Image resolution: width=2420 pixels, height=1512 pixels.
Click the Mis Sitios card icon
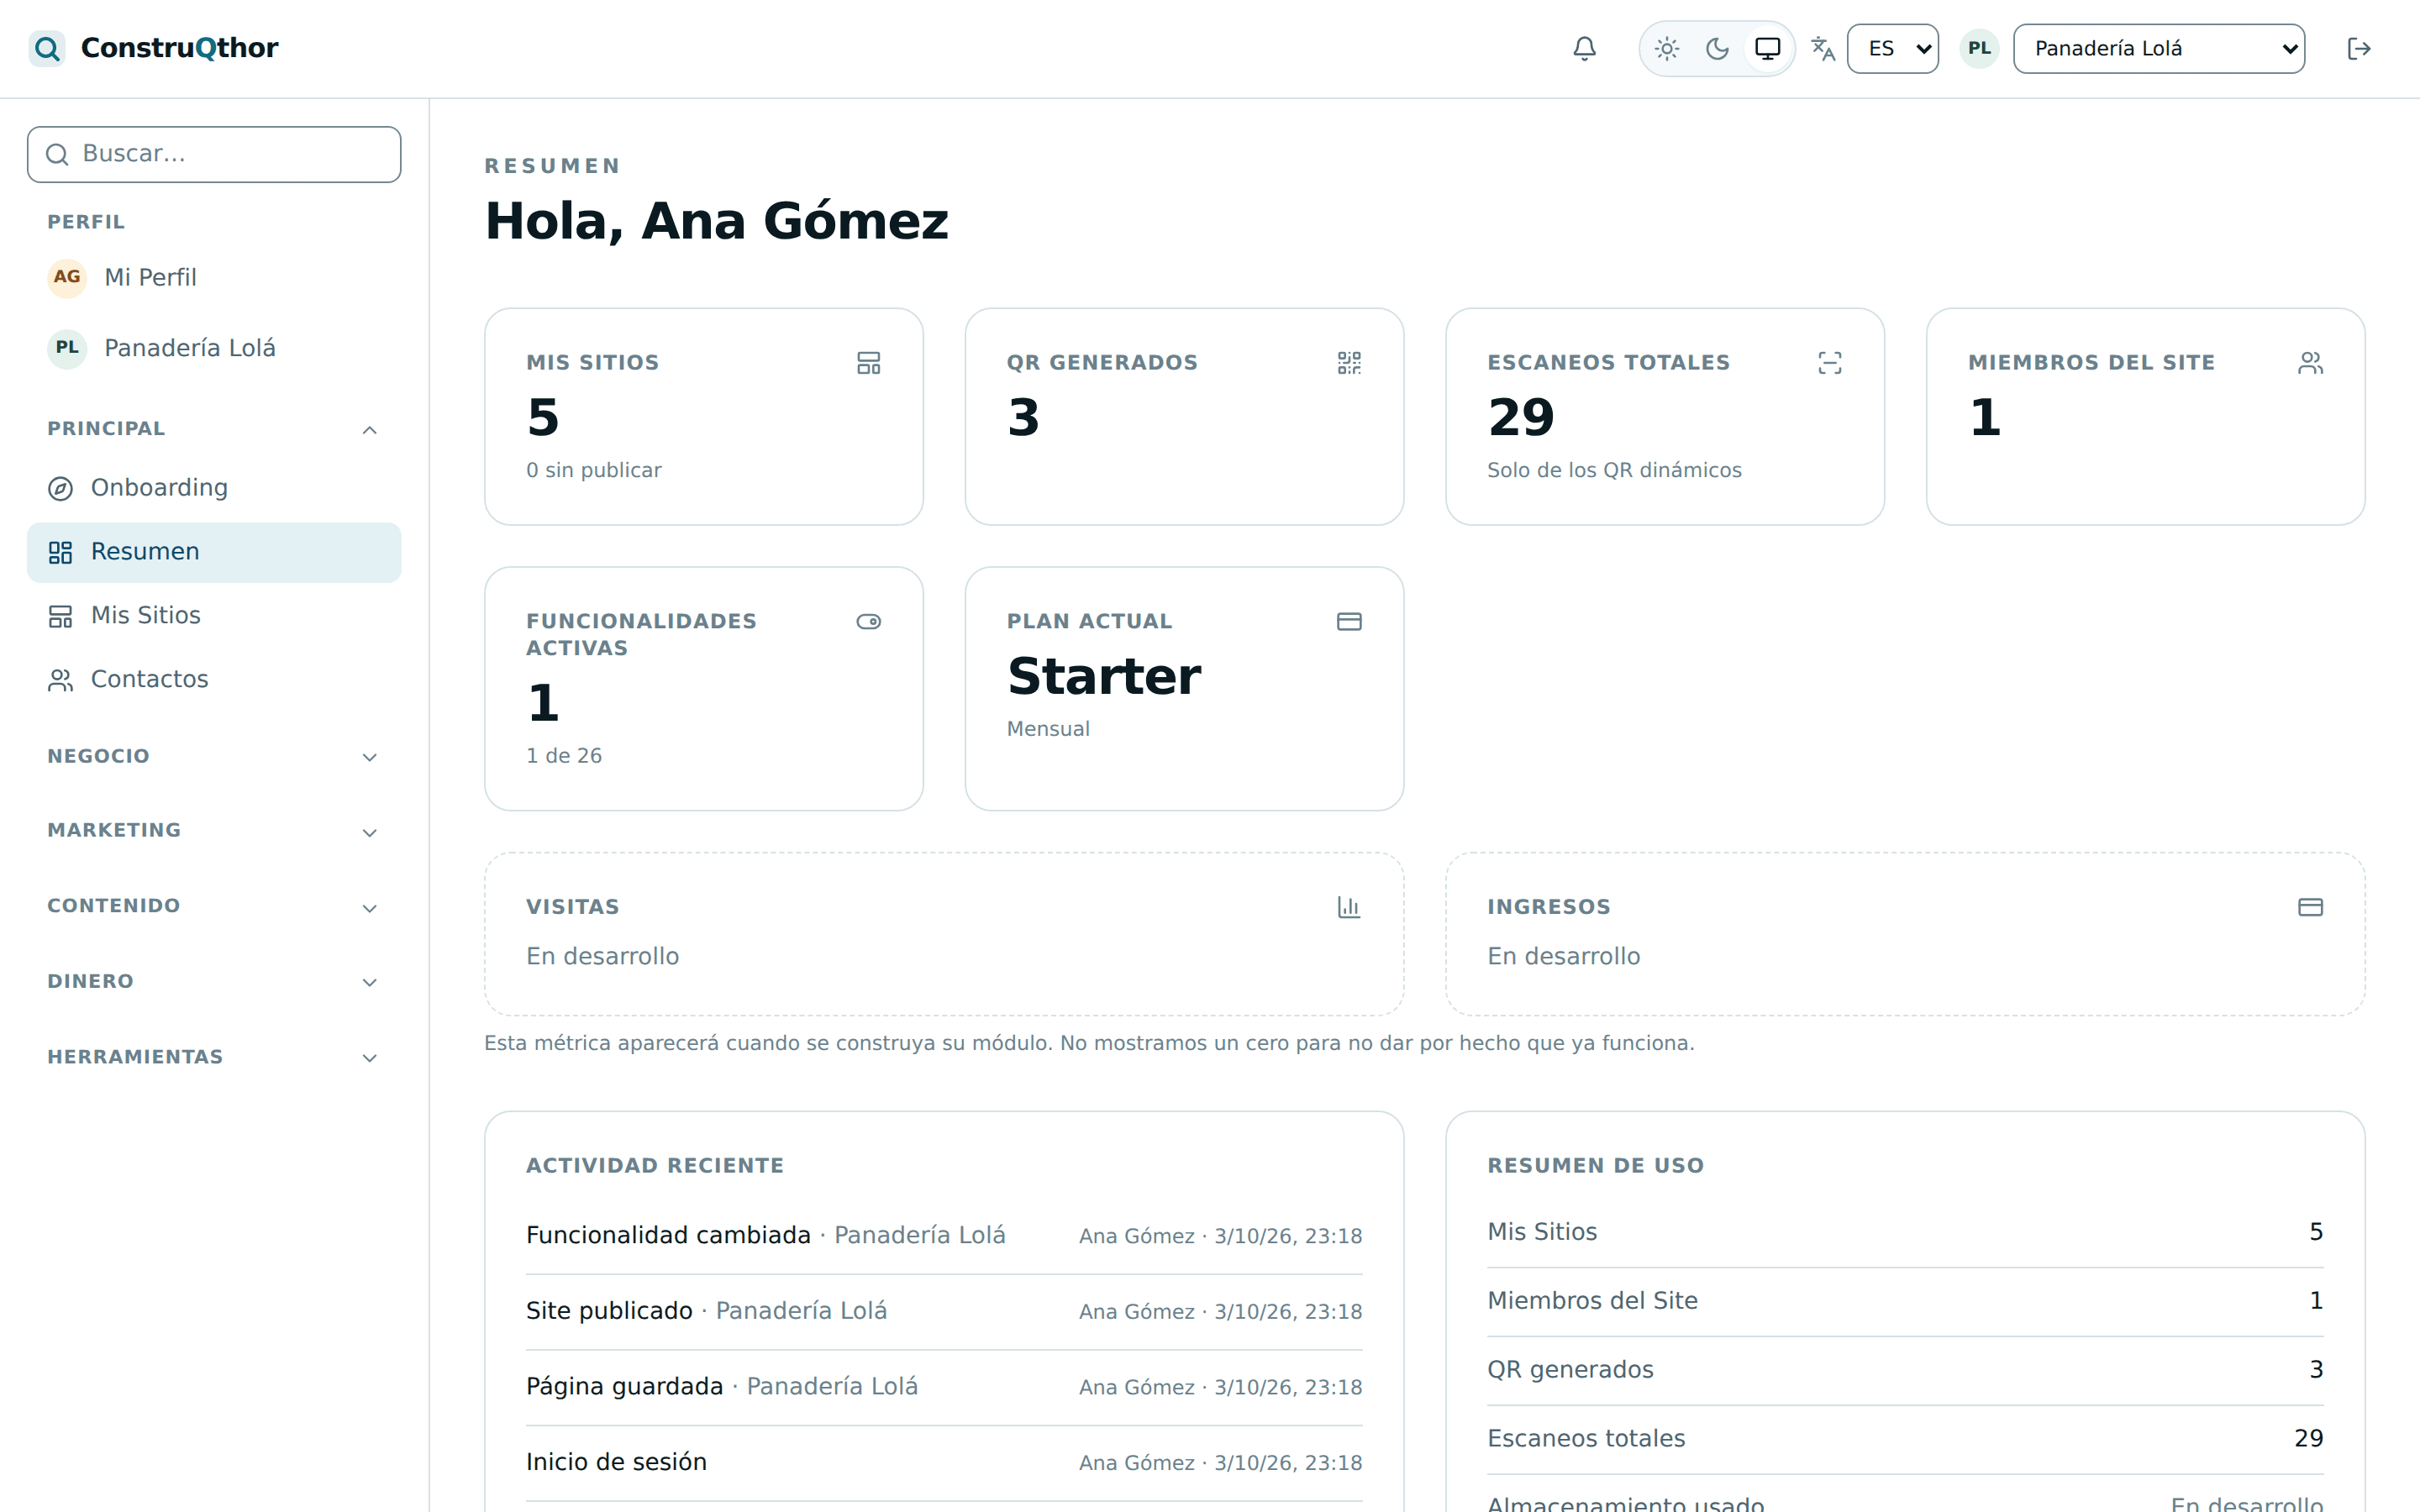pyautogui.click(x=868, y=363)
